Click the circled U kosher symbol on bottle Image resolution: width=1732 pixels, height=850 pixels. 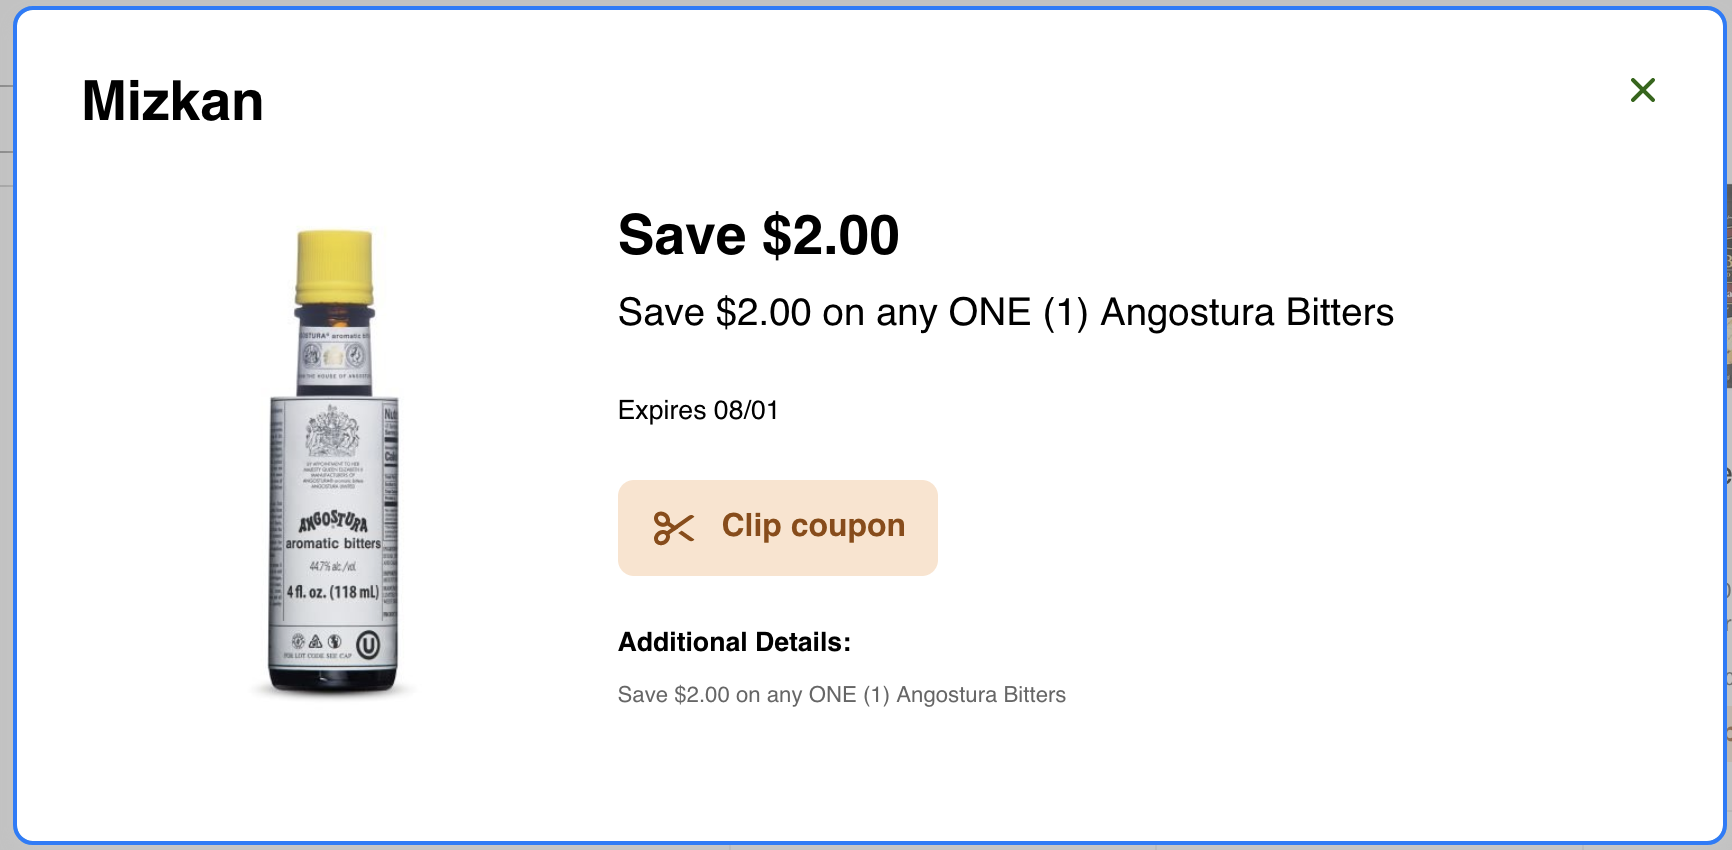click(368, 645)
